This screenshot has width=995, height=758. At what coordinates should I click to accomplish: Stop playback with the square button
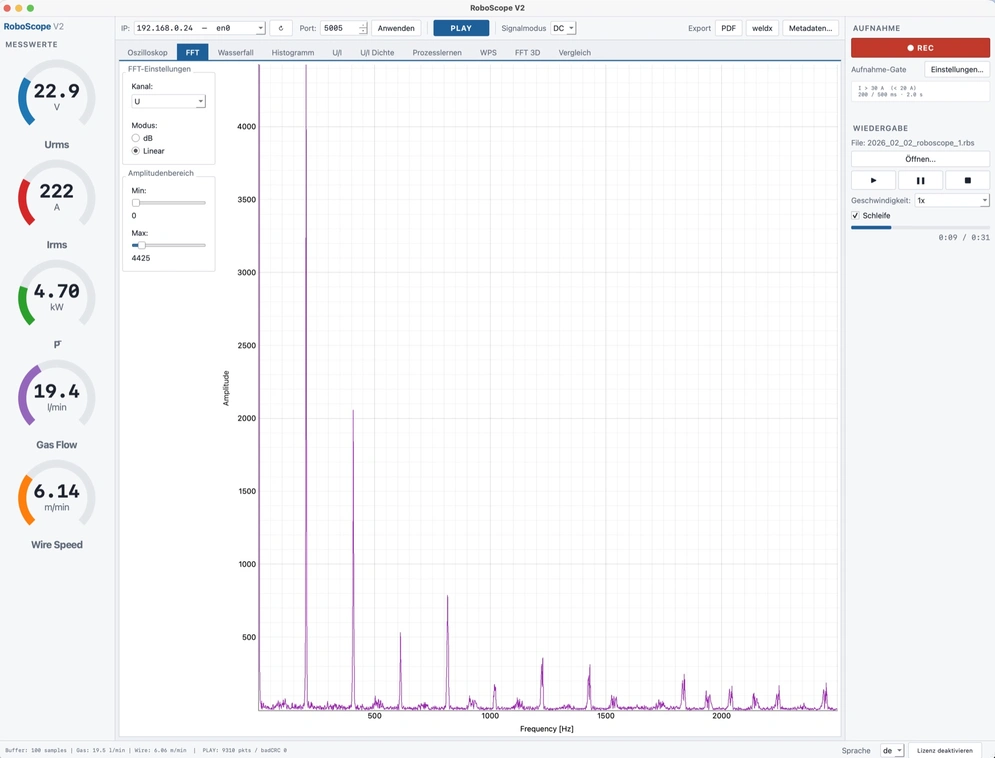pos(967,180)
